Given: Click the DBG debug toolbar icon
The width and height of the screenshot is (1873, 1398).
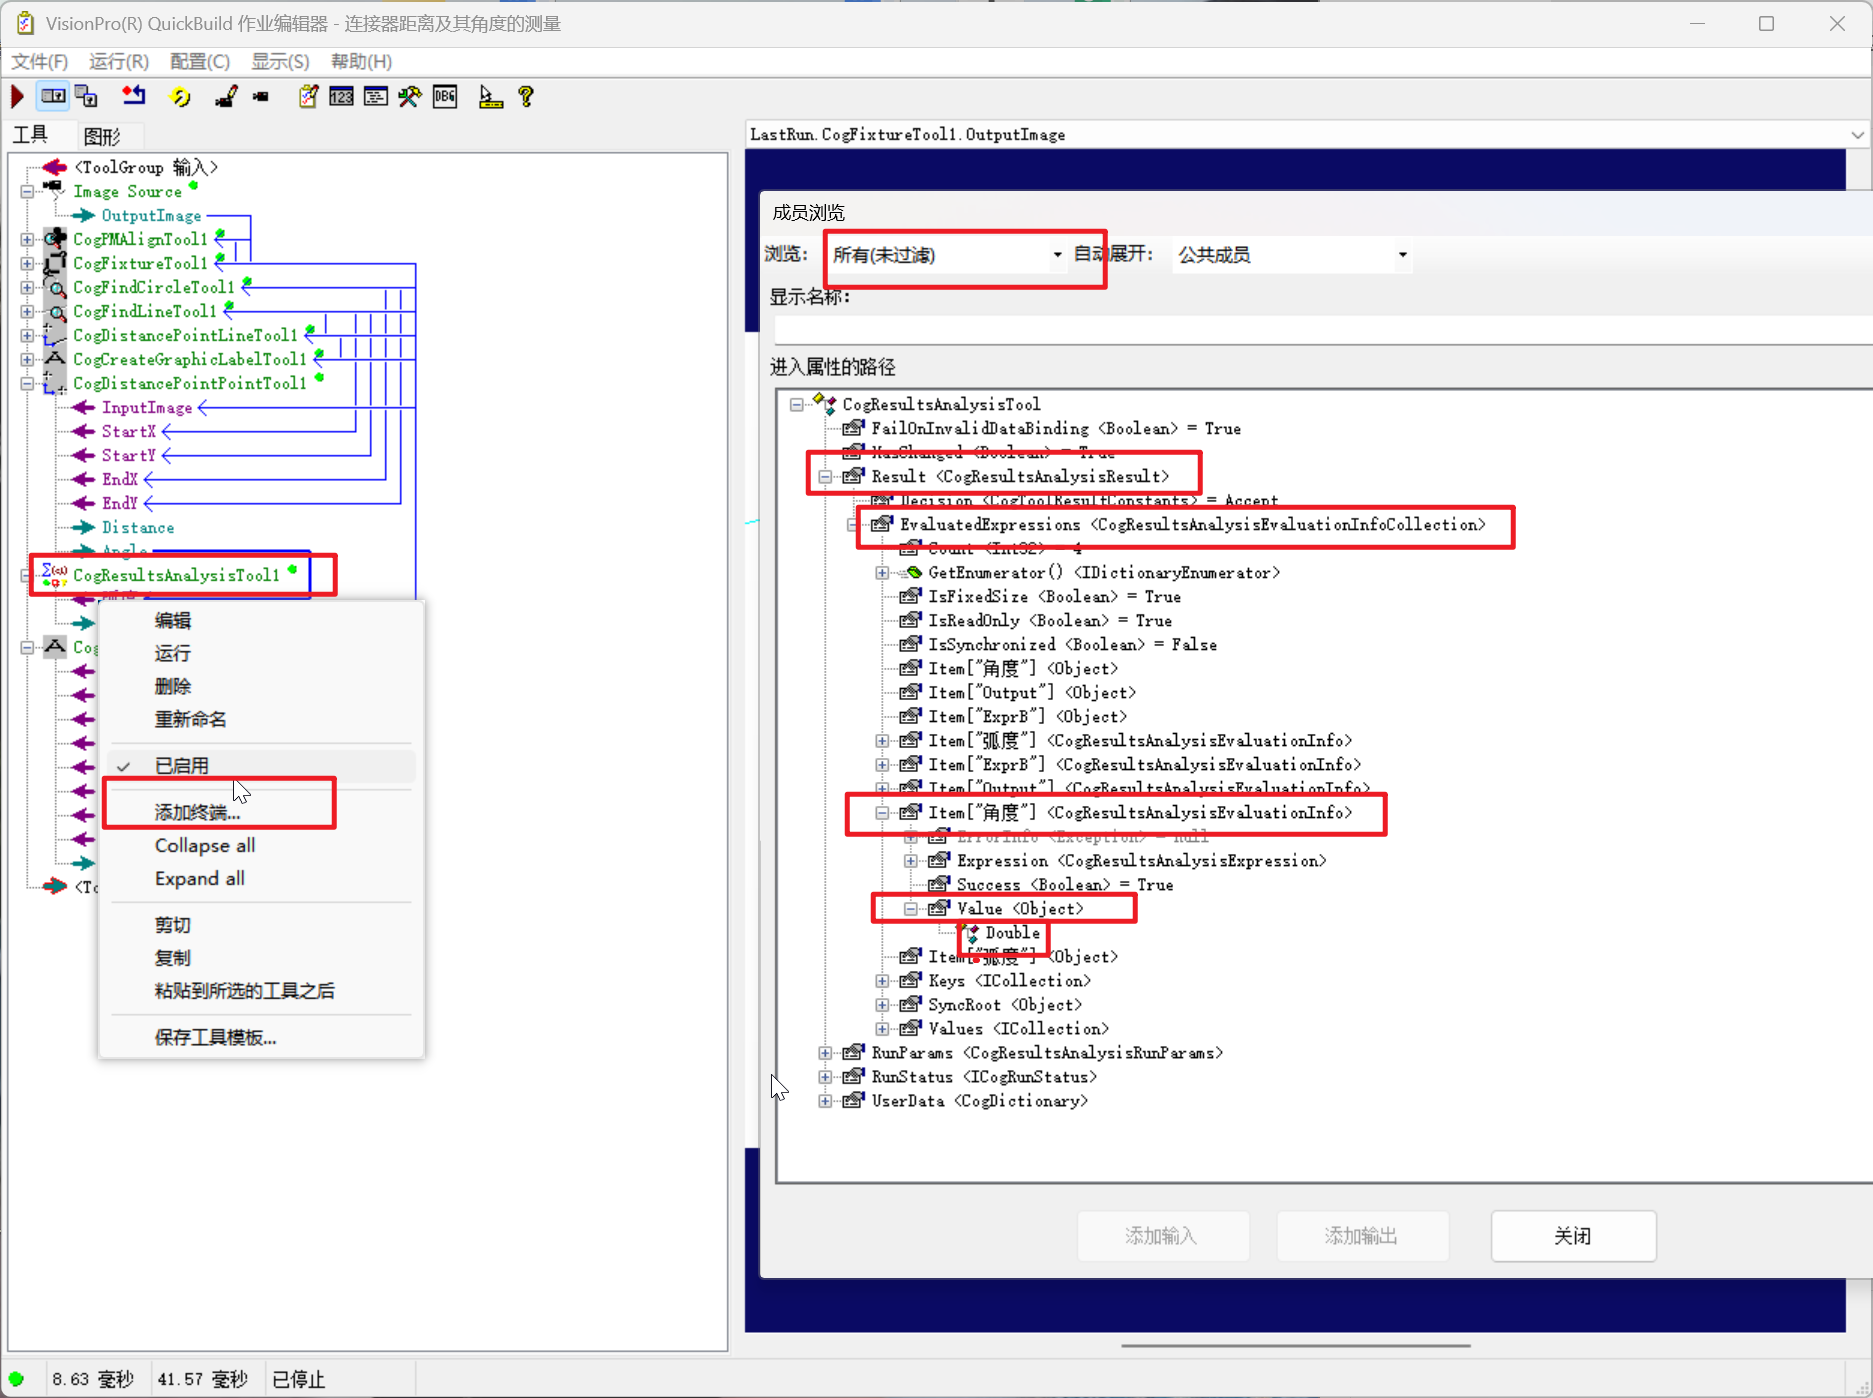Looking at the screenshot, I should pos(446,96).
